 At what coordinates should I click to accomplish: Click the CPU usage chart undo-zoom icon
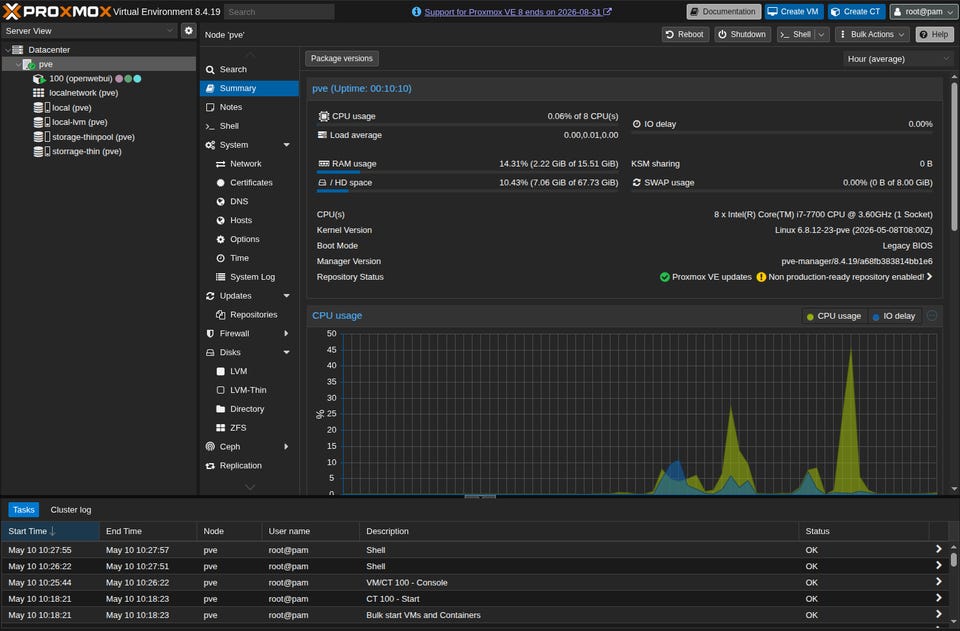point(932,316)
